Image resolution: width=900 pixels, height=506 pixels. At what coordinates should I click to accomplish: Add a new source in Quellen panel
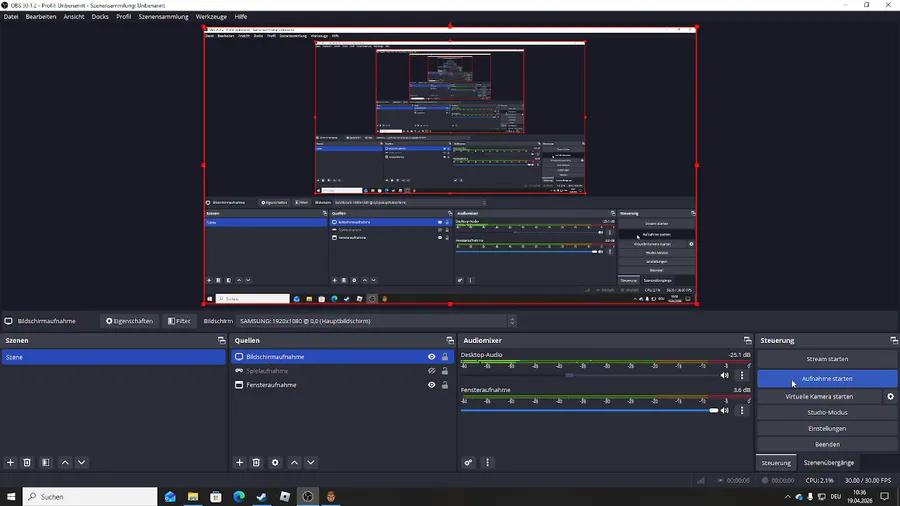[239, 462]
